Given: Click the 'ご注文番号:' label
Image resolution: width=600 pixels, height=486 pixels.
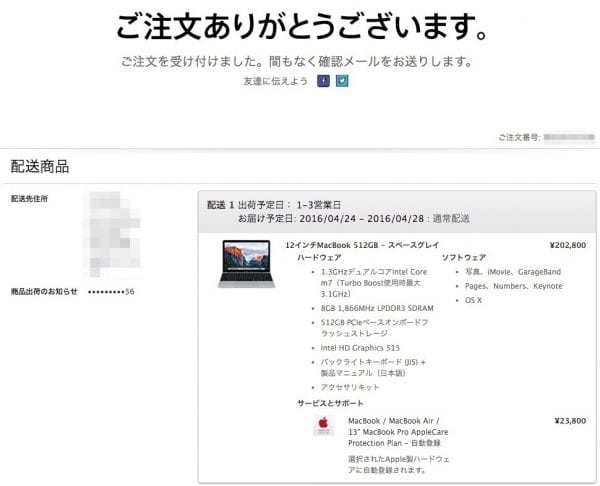Looking at the screenshot, I should pos(519,137).
